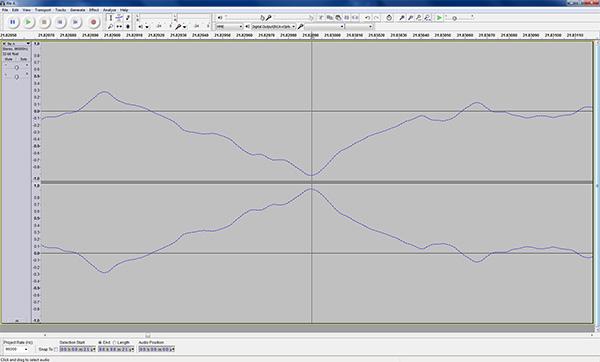Open the Effect menu
Screen dimensions: 600x362
coord(94,10)
